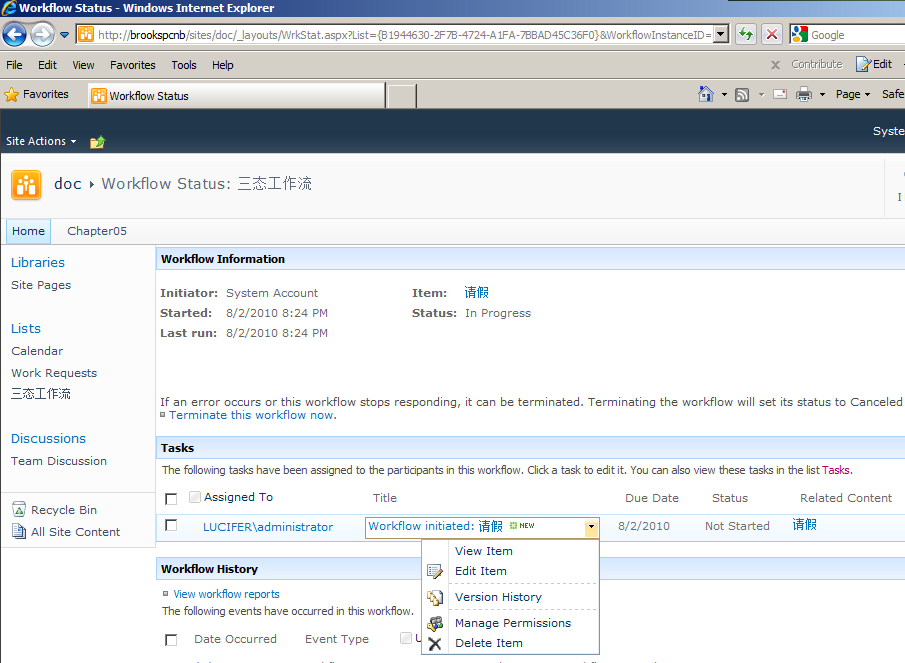Select the Home navigation tab

(28, 231)
